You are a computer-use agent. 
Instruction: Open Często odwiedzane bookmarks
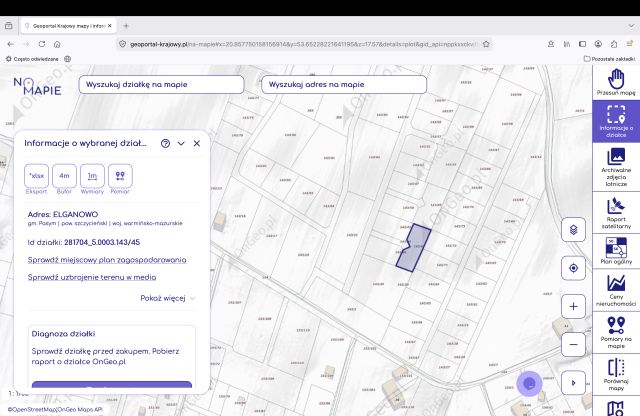coord(32,59)
